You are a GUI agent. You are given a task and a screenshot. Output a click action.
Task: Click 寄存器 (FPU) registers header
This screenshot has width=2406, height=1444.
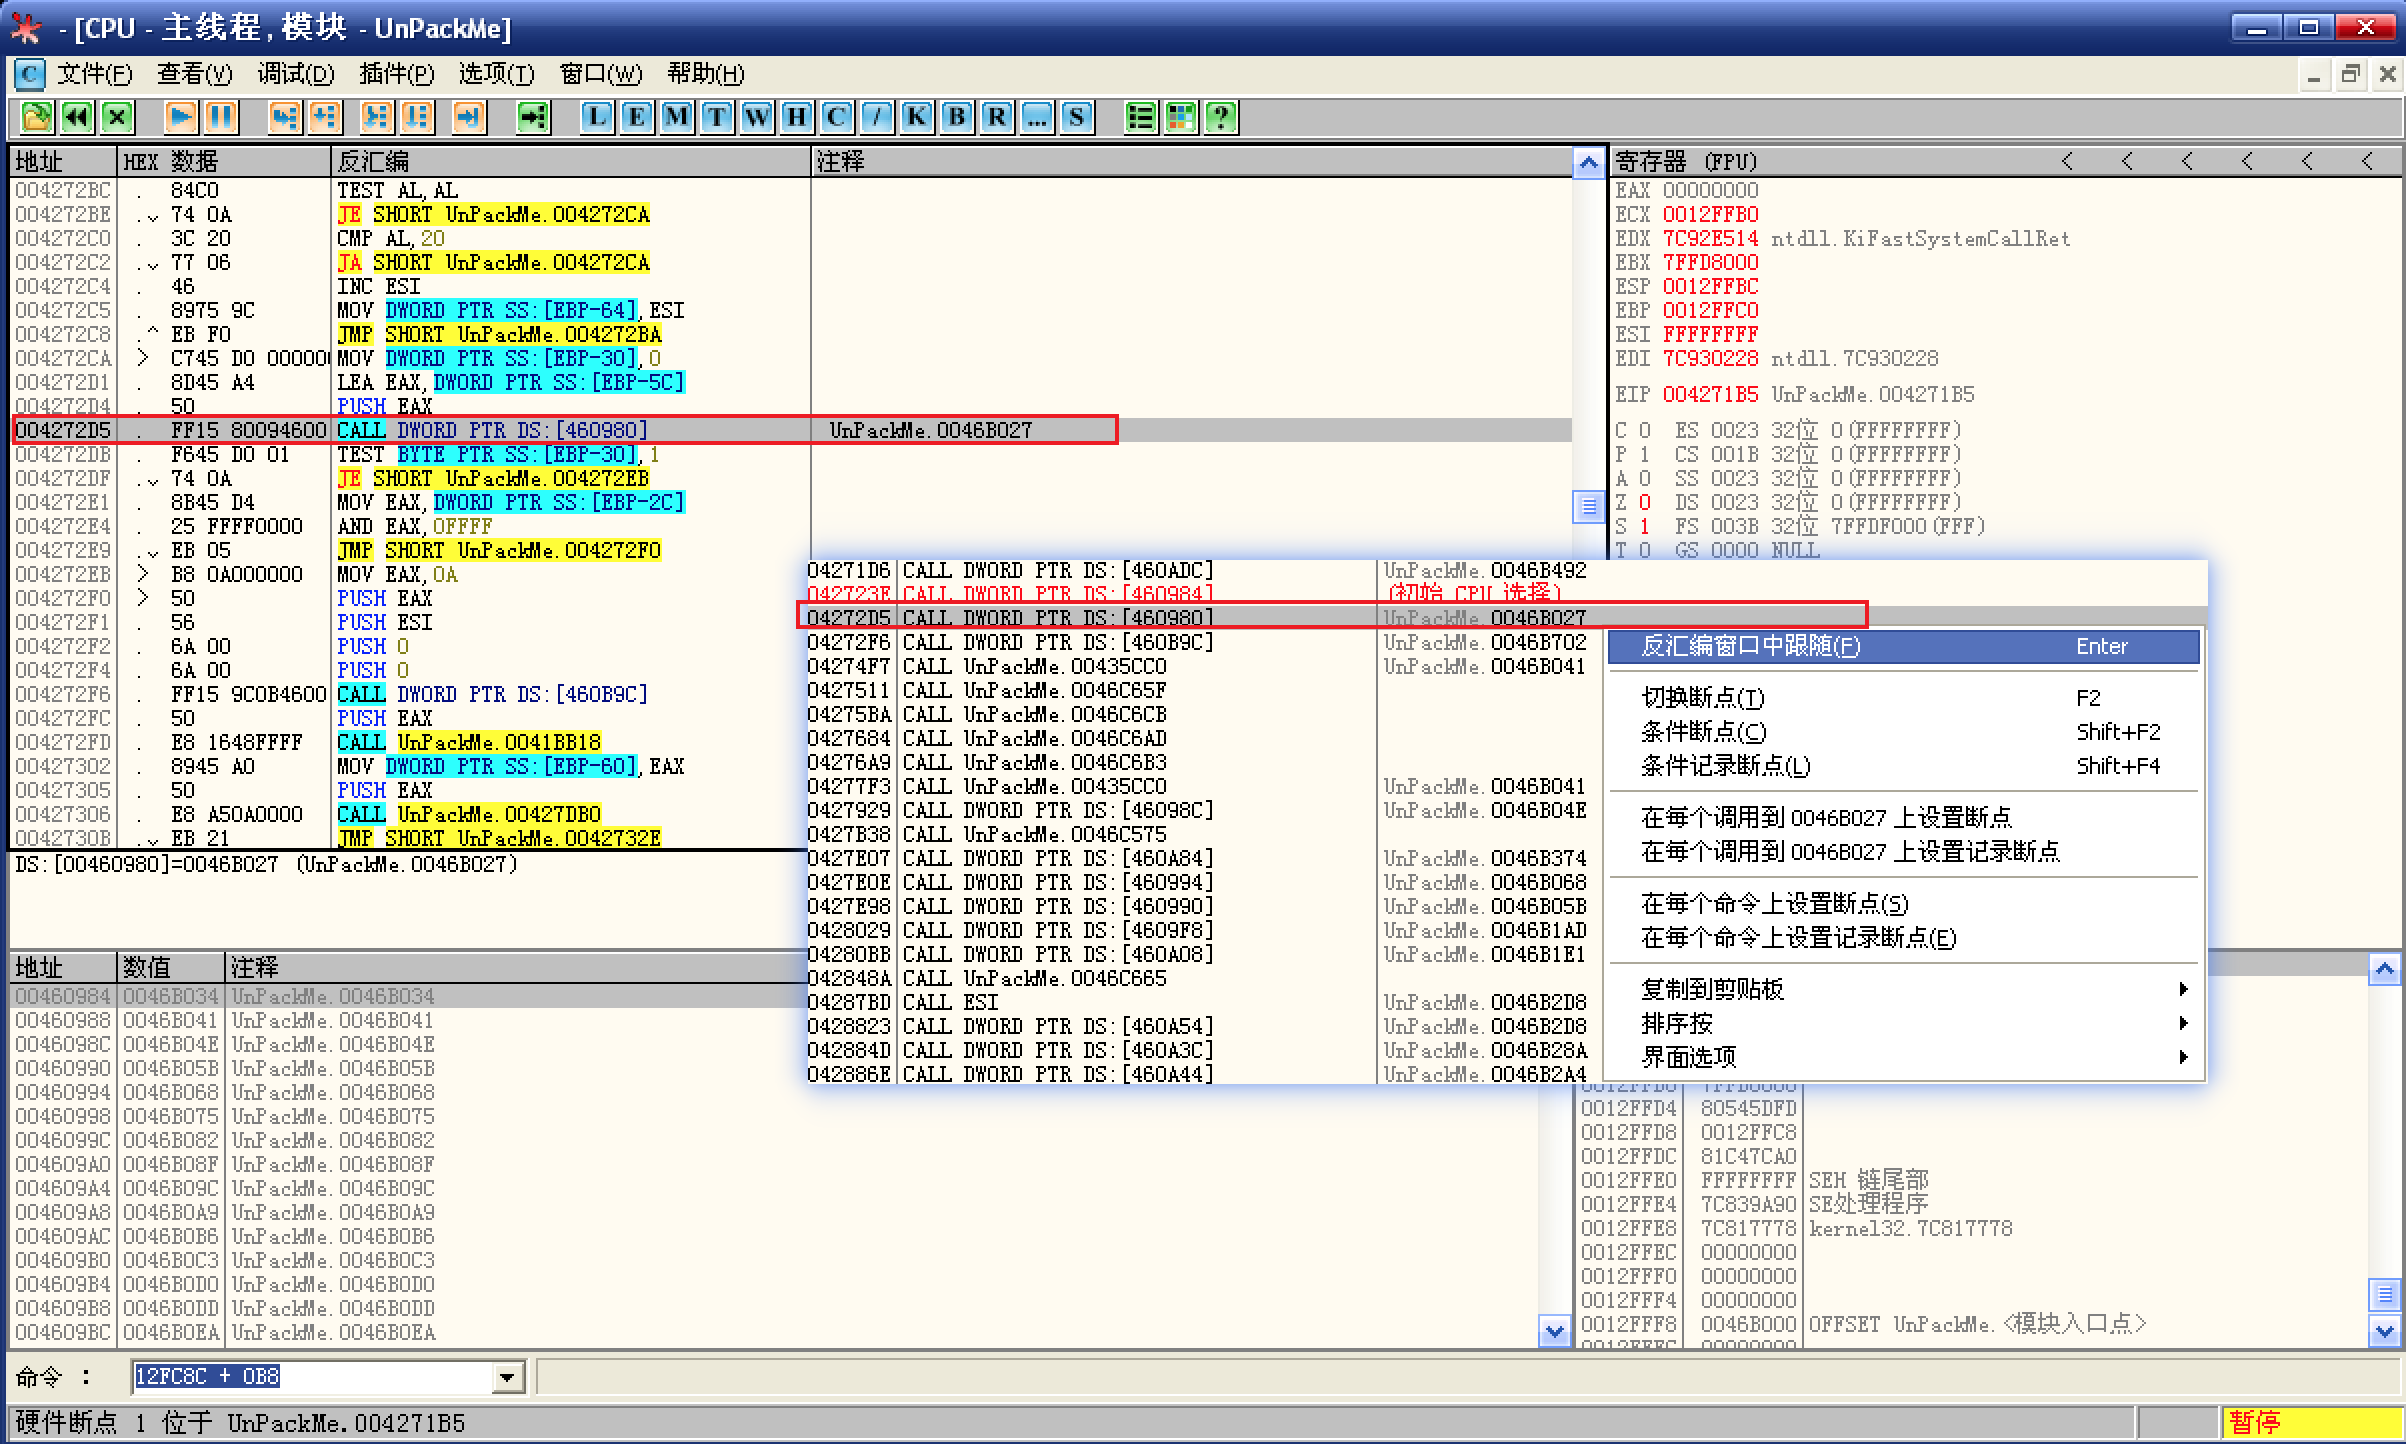click(1686, 162)
